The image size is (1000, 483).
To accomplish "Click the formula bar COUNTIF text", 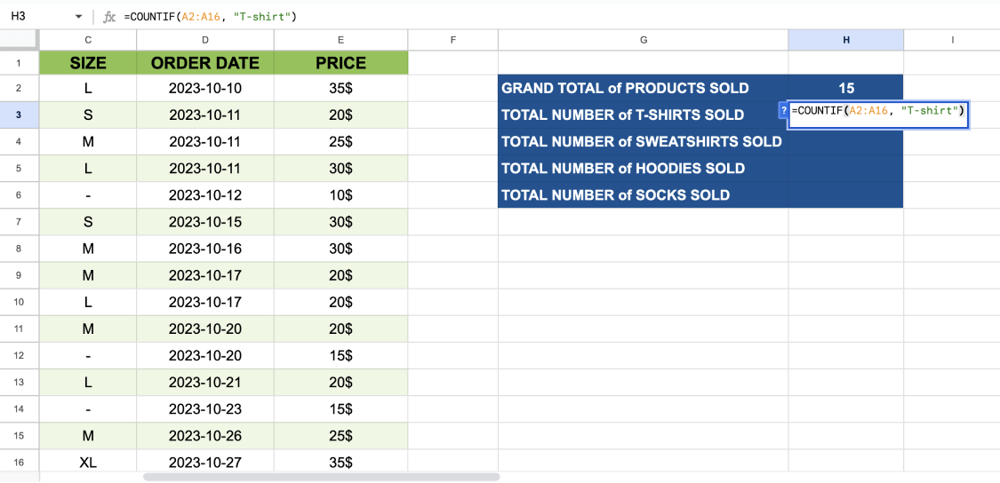I will [210, 17].
